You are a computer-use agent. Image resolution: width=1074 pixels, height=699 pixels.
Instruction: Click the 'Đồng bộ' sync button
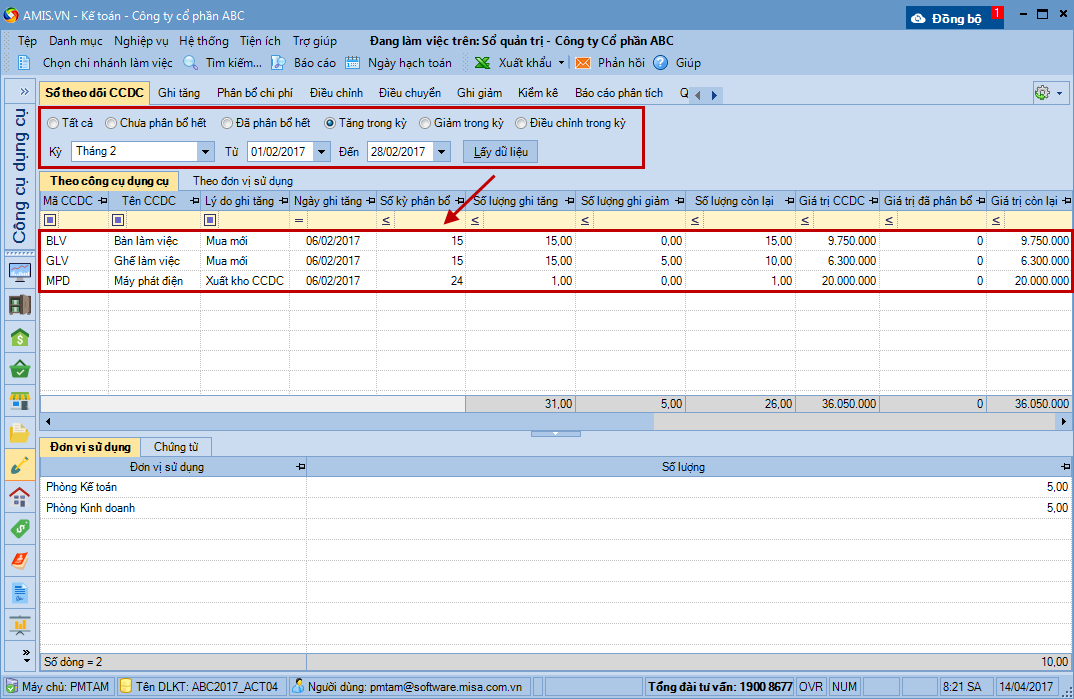pos(955,18)
